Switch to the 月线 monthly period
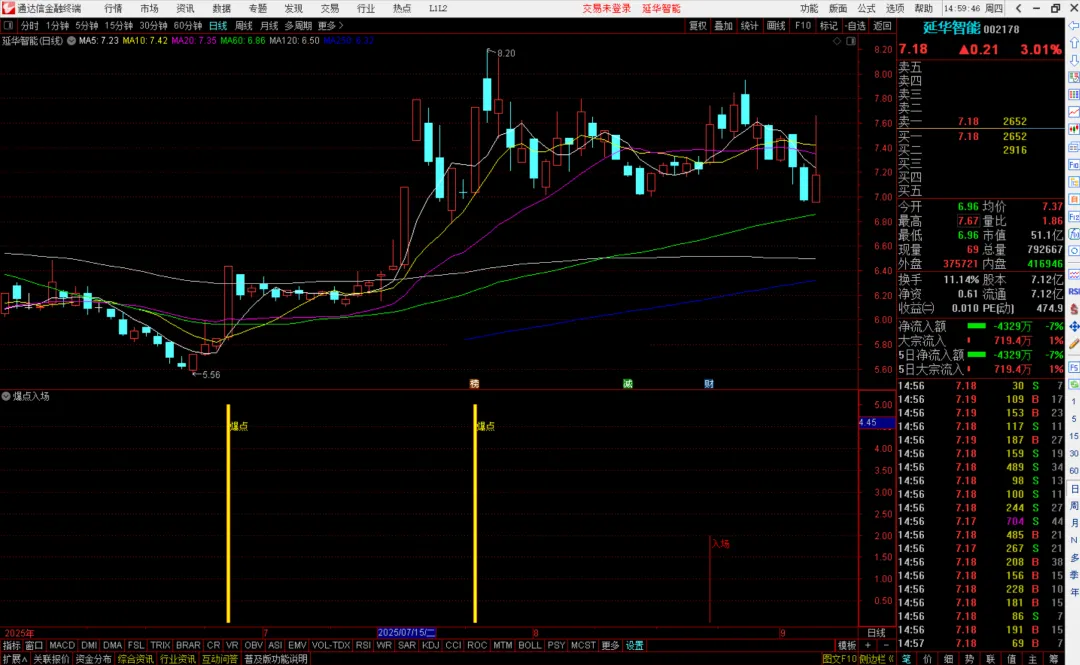Screen dimensions: 1080x665 pos(269,26)
